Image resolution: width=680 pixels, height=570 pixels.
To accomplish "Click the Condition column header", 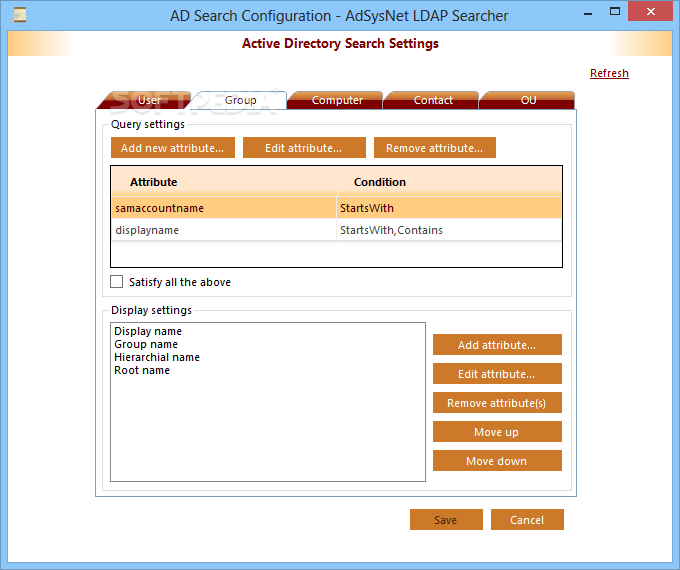I will 449,182.
